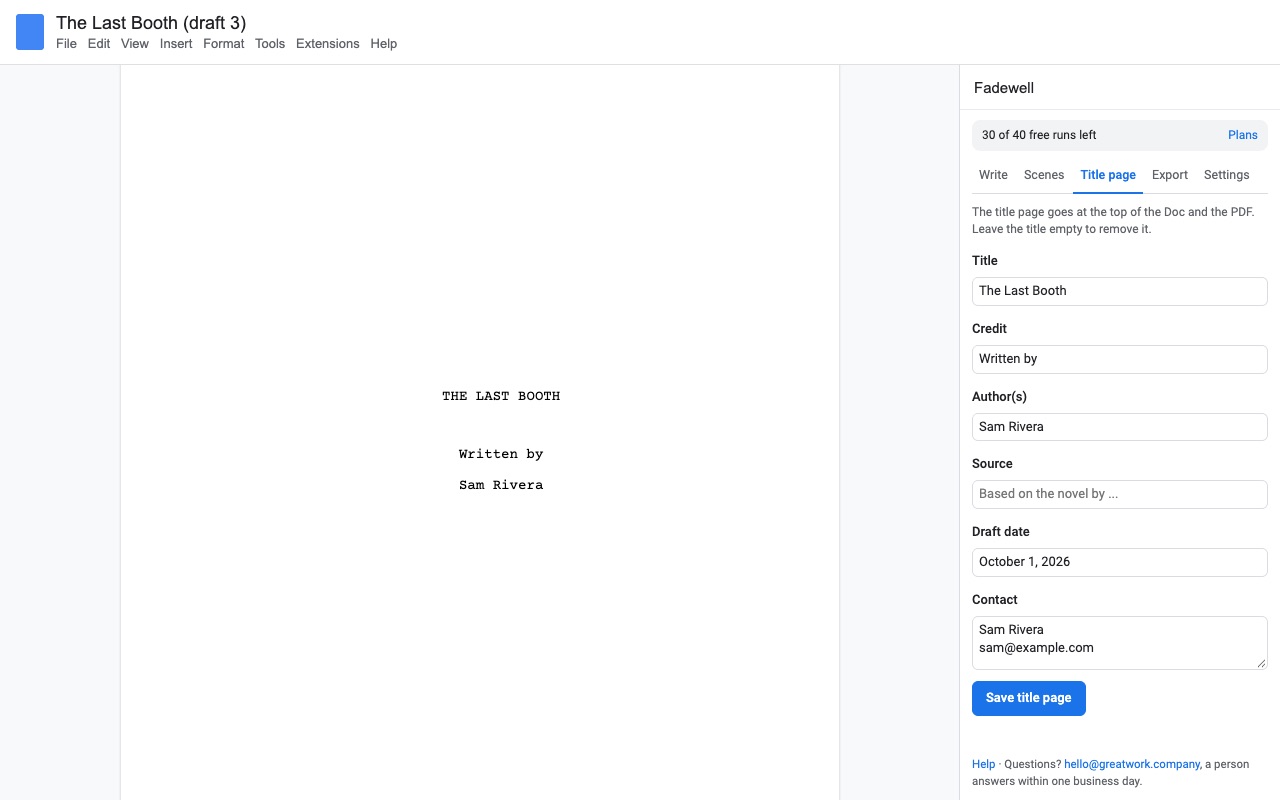Click the Source input field

tap(1120, 494)
